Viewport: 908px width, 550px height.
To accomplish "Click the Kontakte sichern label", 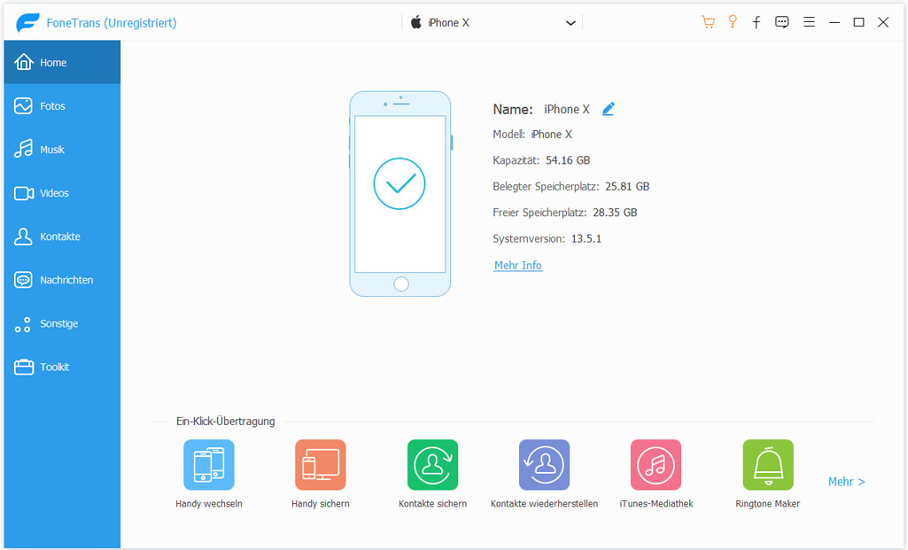I will pyautogui.click(x=433, y=504).
